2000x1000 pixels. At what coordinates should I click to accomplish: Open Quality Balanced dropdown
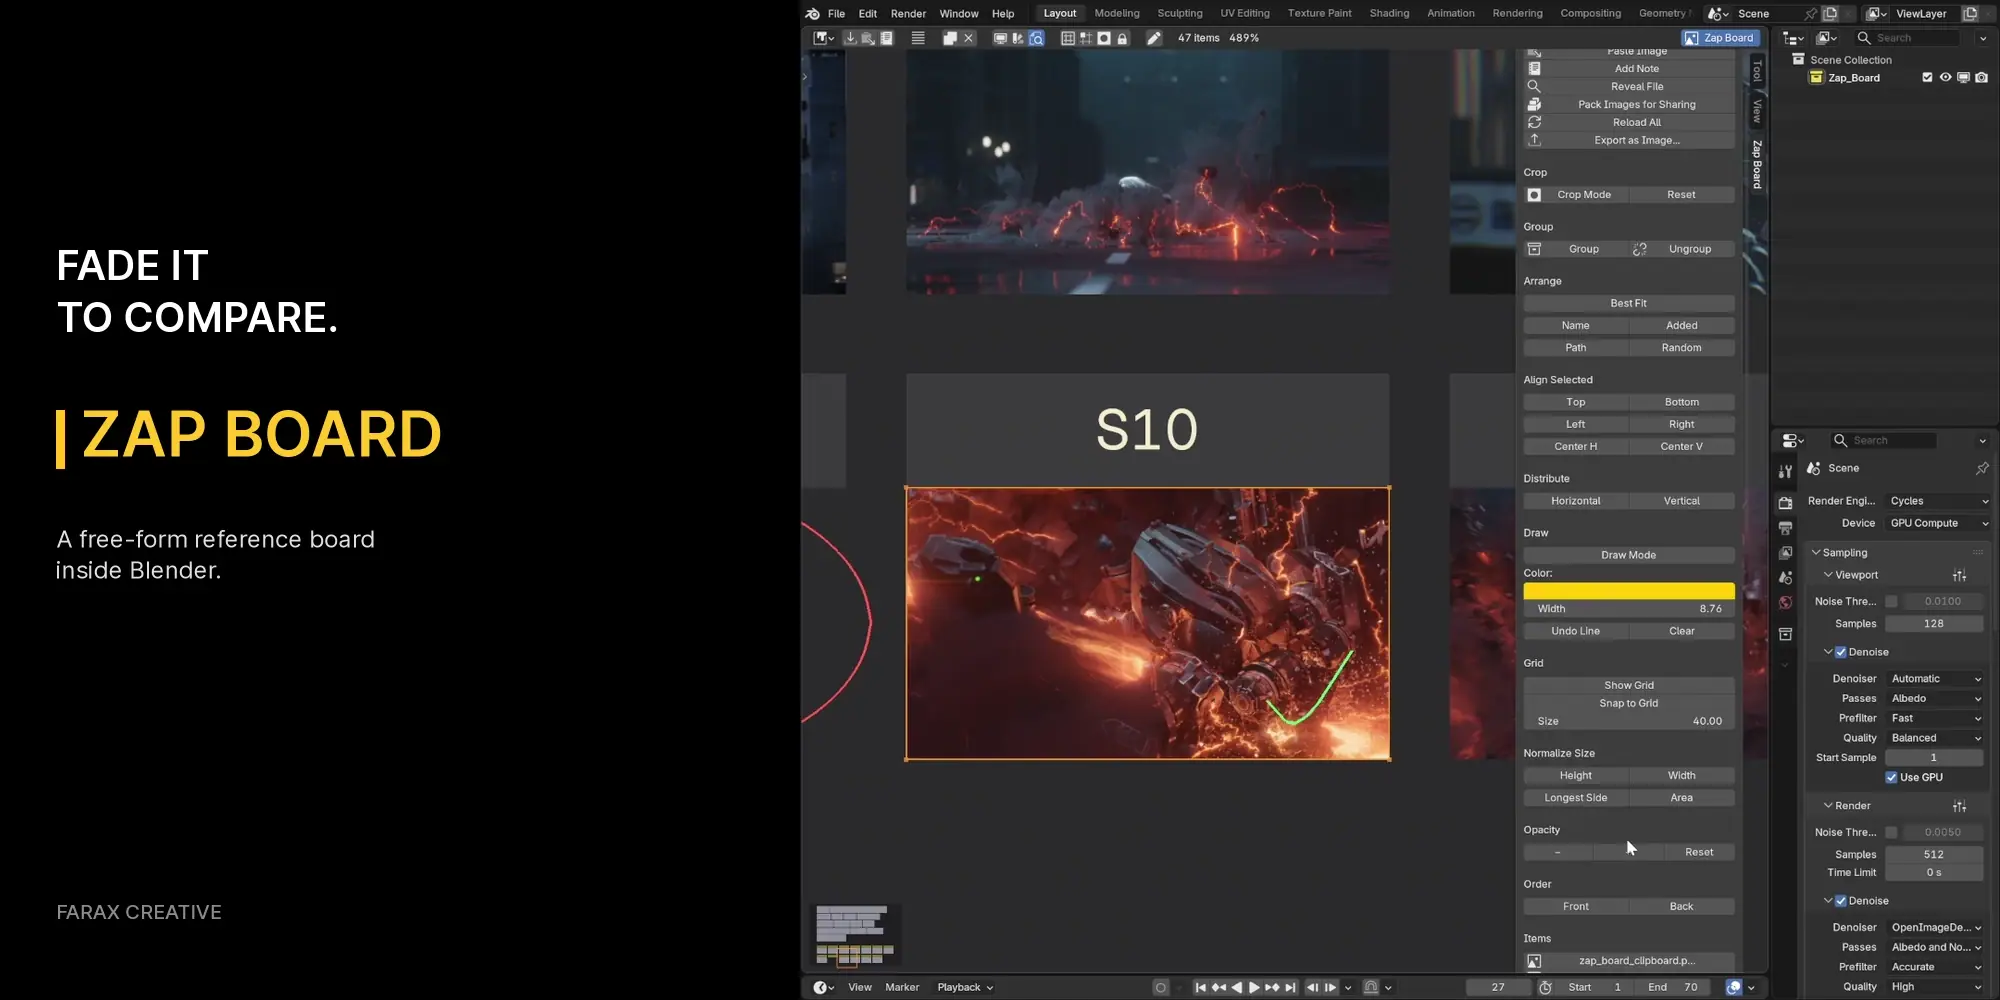tap(1936, 738)
